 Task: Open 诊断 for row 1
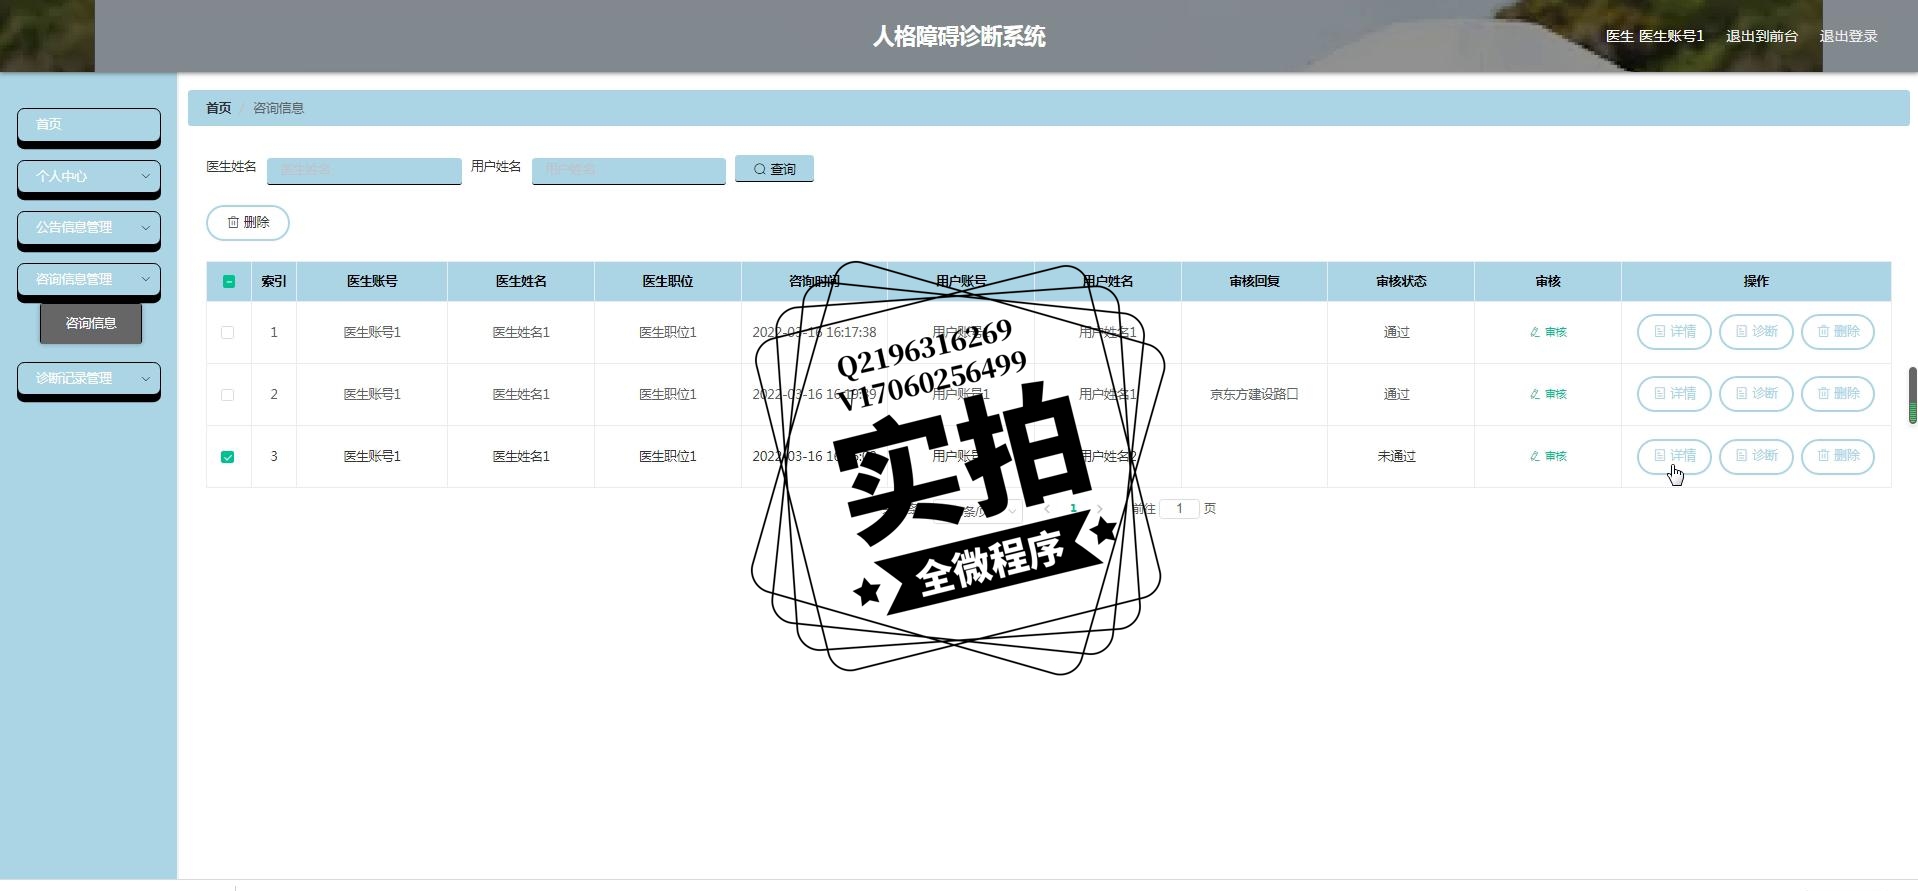tap(1756, 332)
